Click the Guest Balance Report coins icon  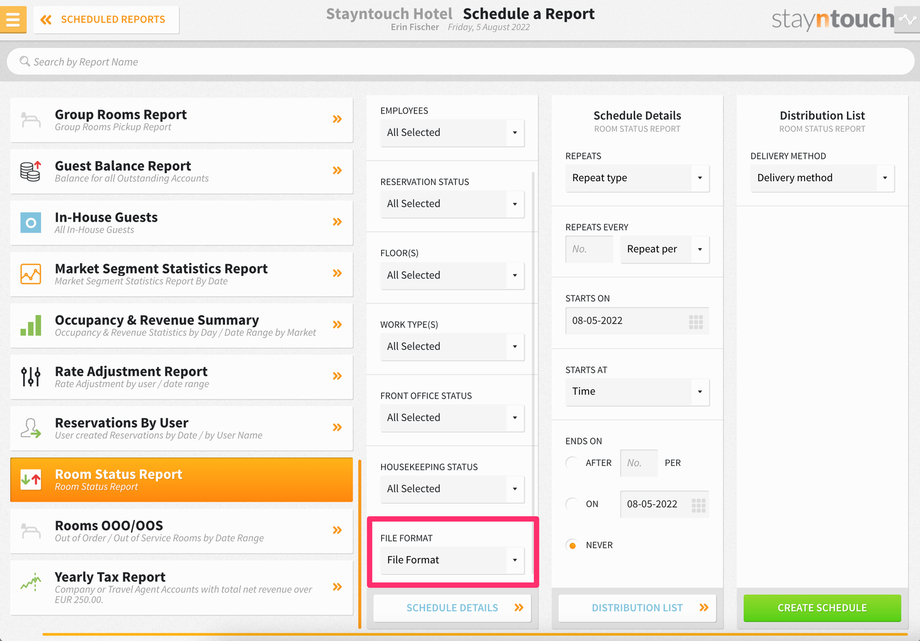[31, 171]
